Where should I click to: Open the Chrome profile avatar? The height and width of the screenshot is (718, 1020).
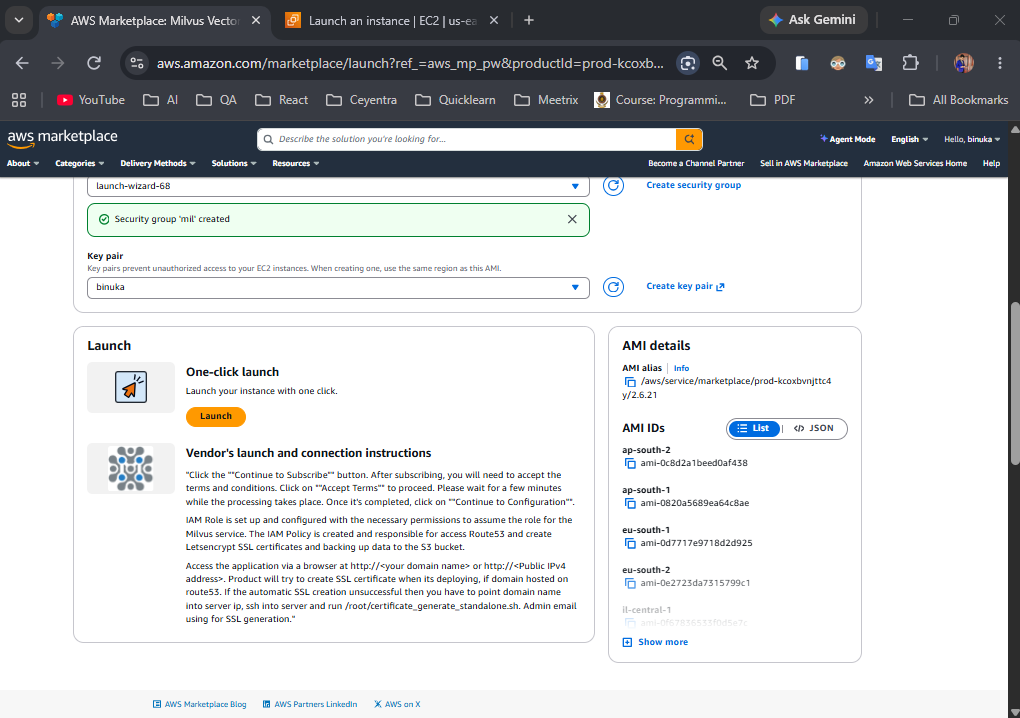tap(963, 63)
